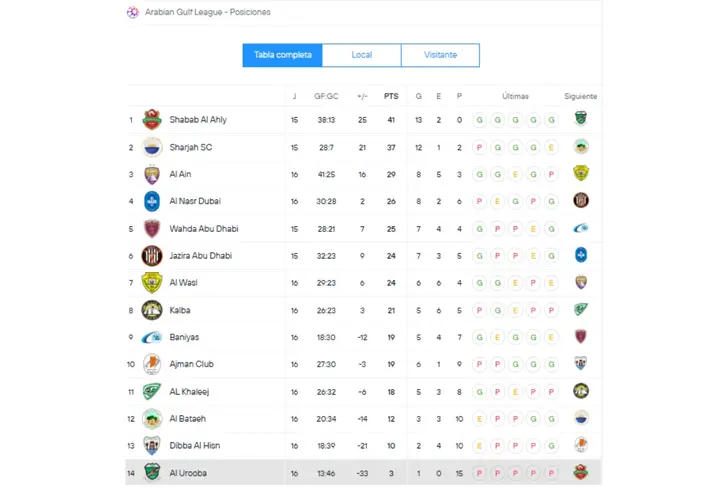Click the Baniyas team logo
The image size is (728, 488).
(x=152, y=338)
